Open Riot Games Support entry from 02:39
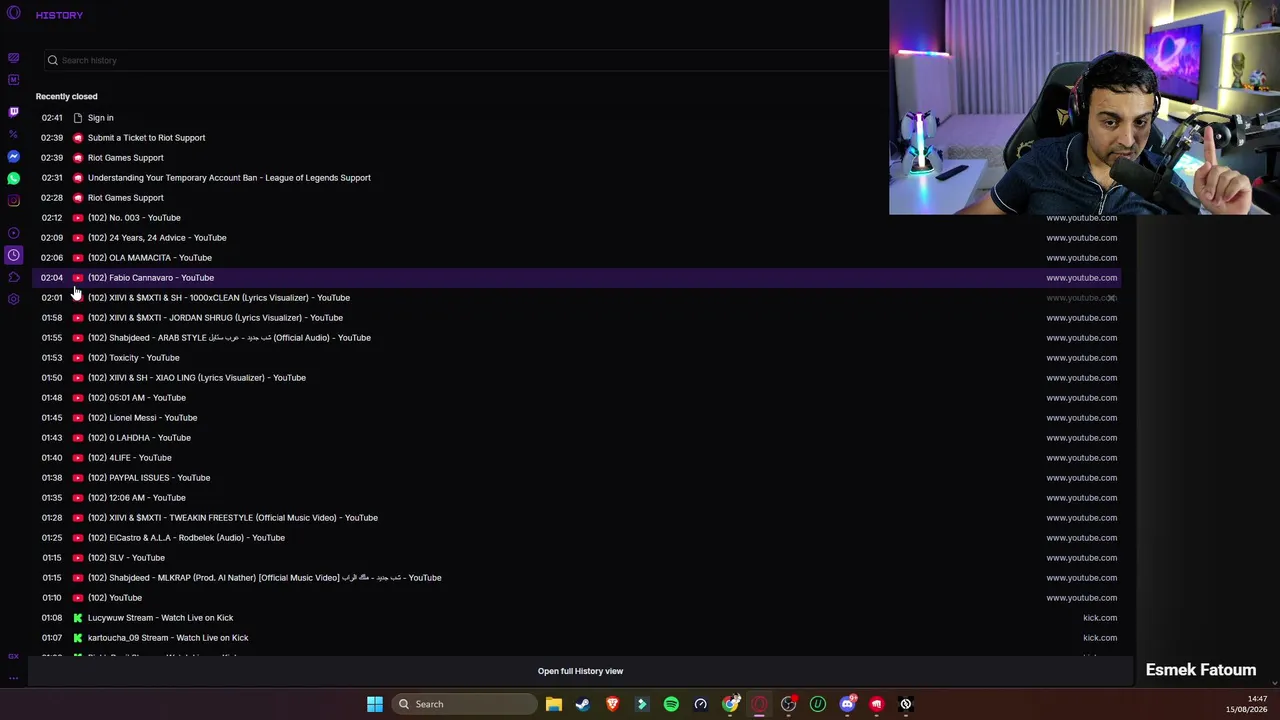The height and width of the screenshot is (720, 1280). click(576, 158)
